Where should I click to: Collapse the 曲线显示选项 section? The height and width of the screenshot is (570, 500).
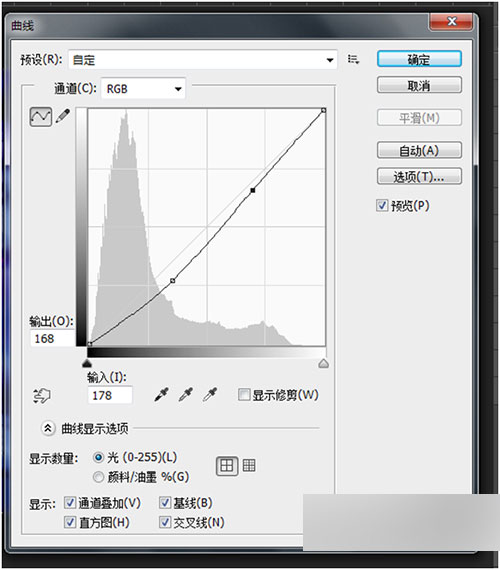click(48, 428)
